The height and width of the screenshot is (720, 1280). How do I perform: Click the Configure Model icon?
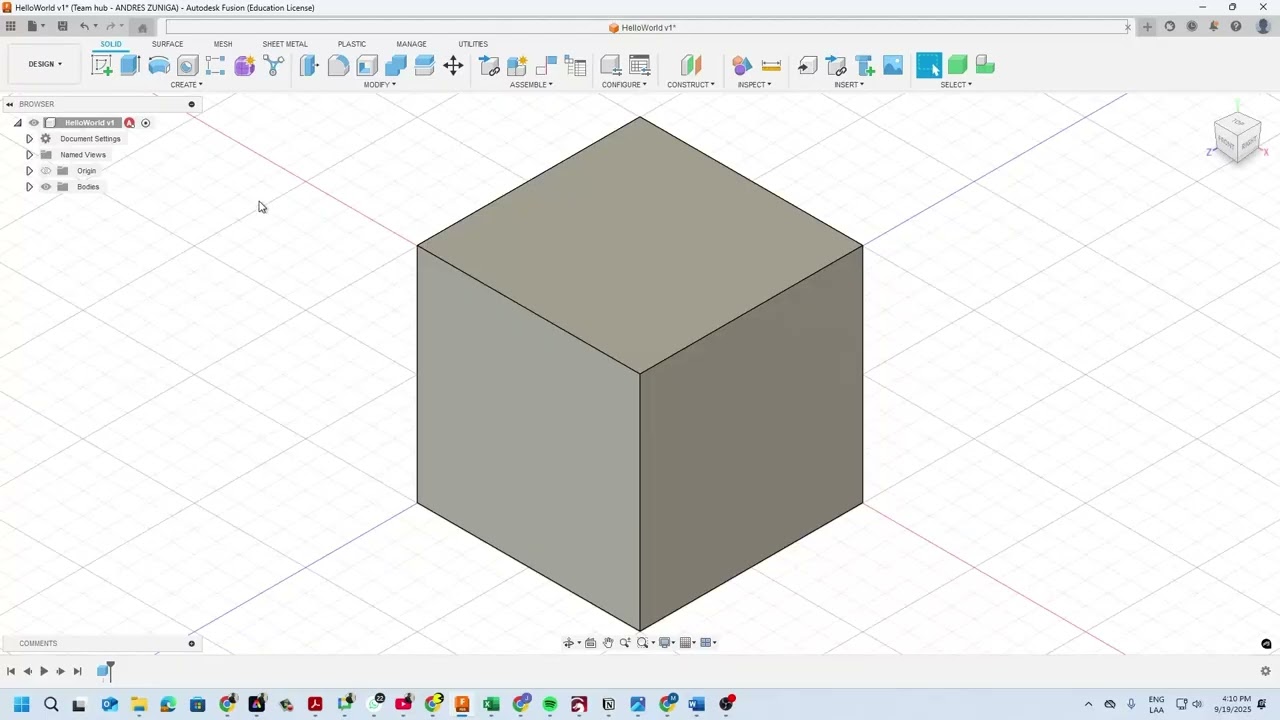pyautogui.click(x=610, y=66)
